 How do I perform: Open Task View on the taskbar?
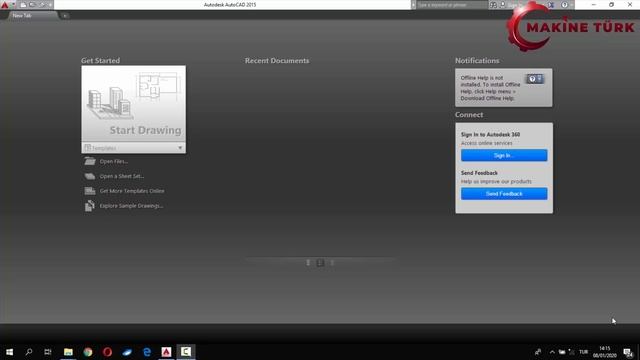(x=48, y=352)
